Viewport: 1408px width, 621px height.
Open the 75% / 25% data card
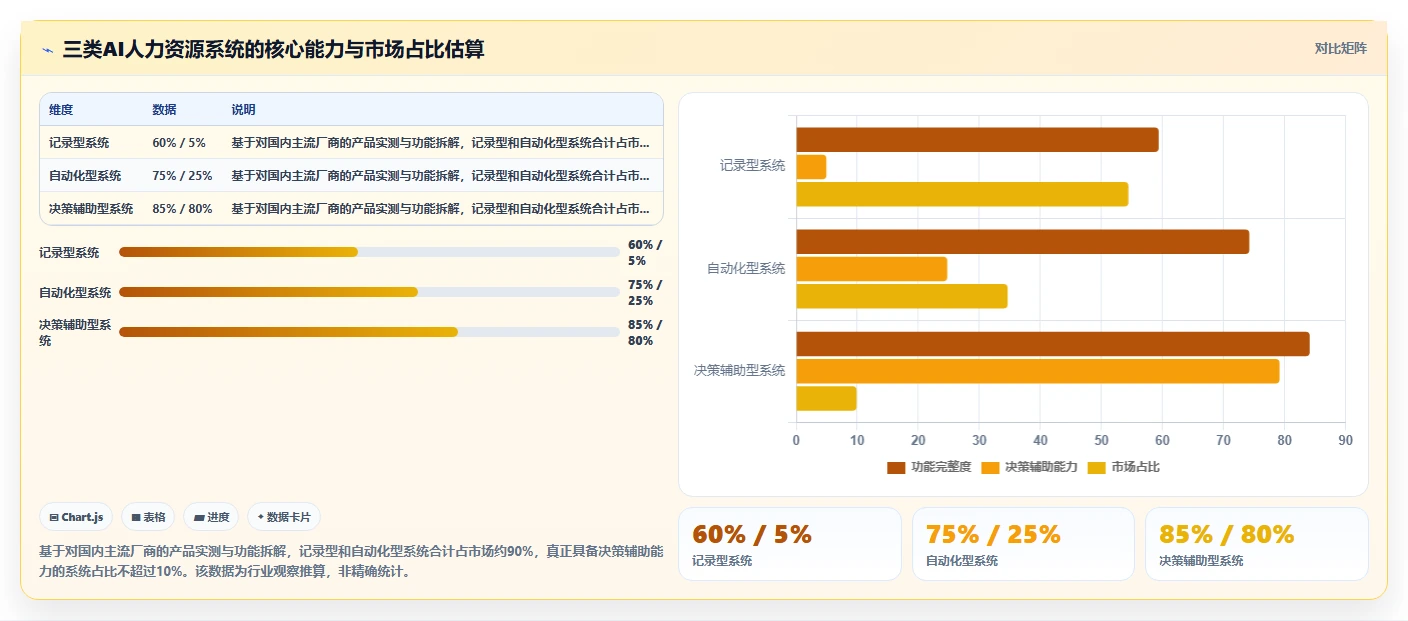pos(1023,544)
